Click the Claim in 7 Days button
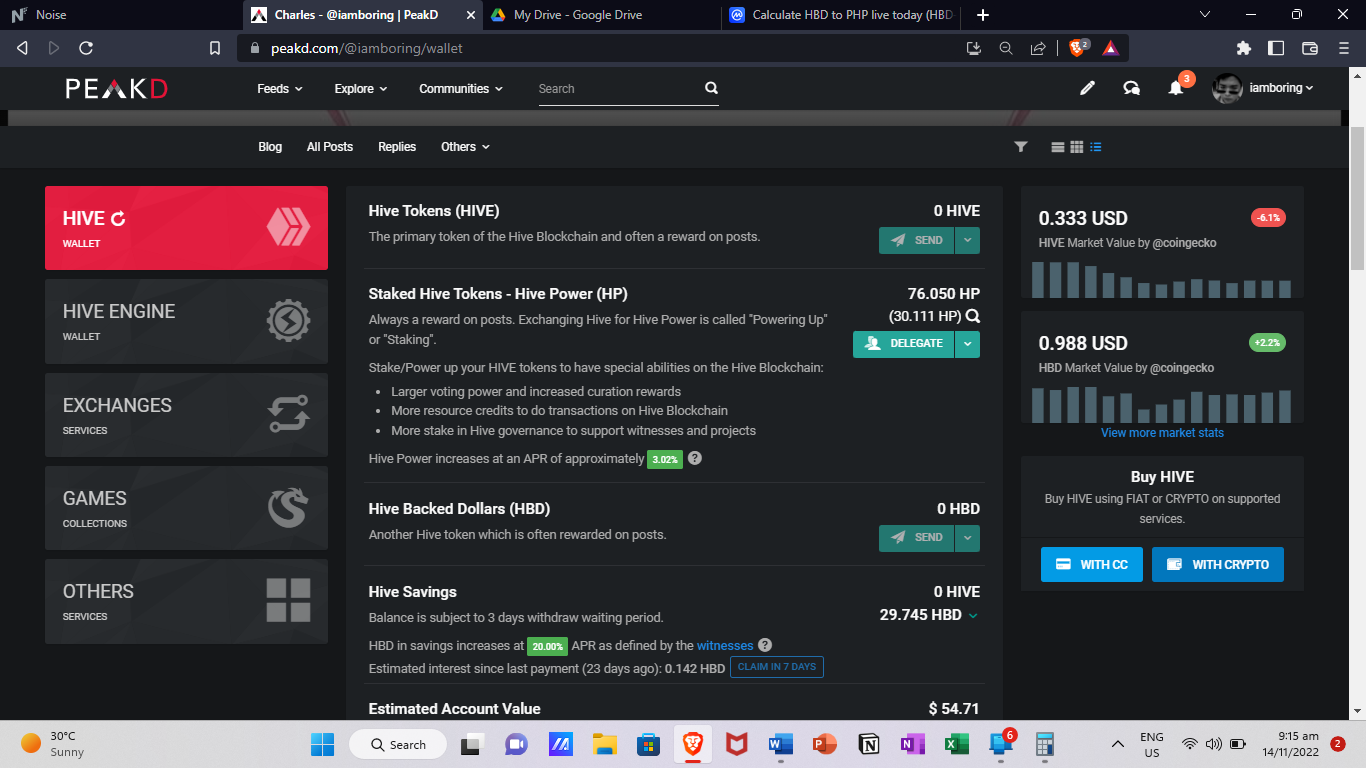1366x768 pixels. (777, 667)
